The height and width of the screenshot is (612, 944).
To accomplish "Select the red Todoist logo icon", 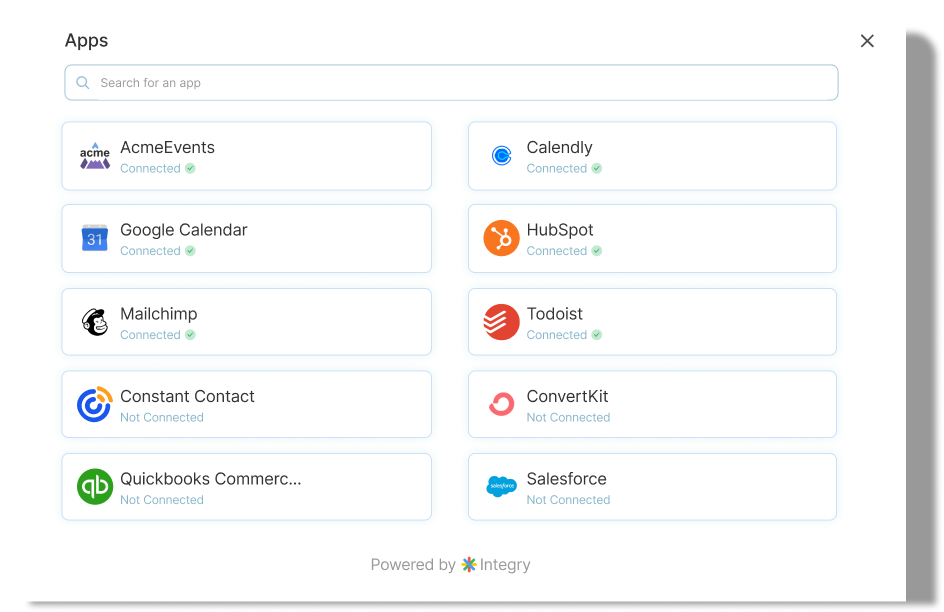I will 502,322.
